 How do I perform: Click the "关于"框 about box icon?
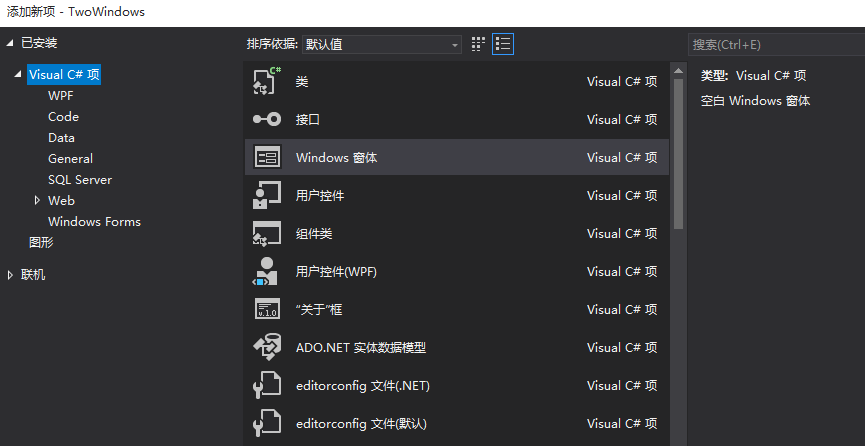pyautogui.click(x=267, y=310)
